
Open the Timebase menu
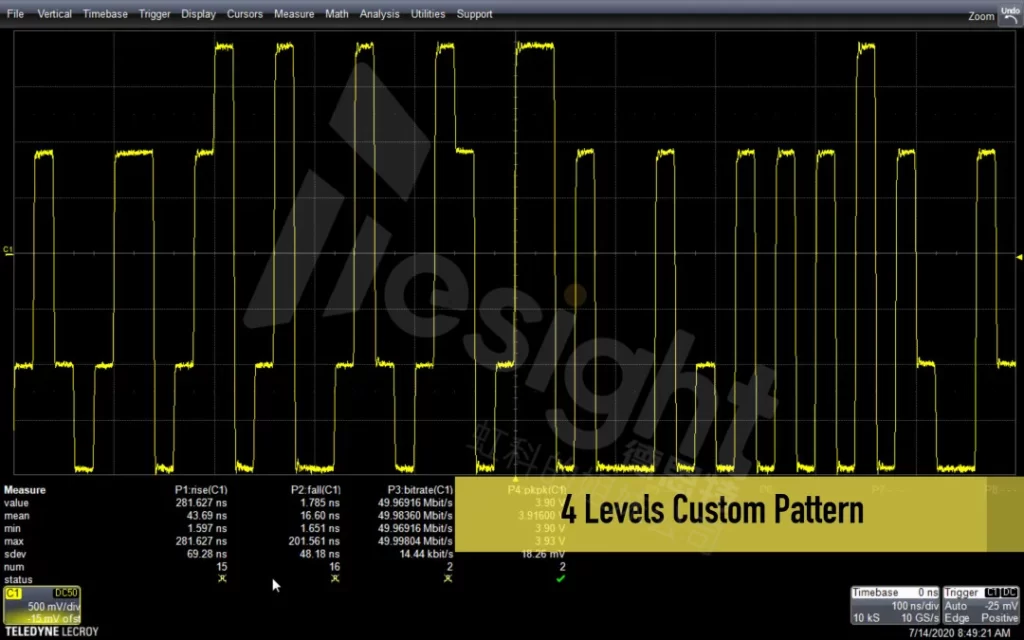coord(105,14)
